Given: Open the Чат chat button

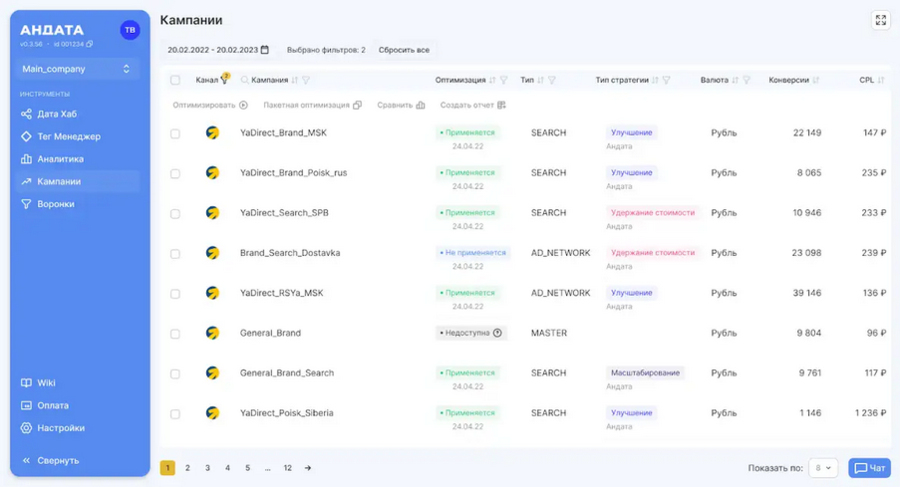Looking at the screenshot, I should (870, 468).
